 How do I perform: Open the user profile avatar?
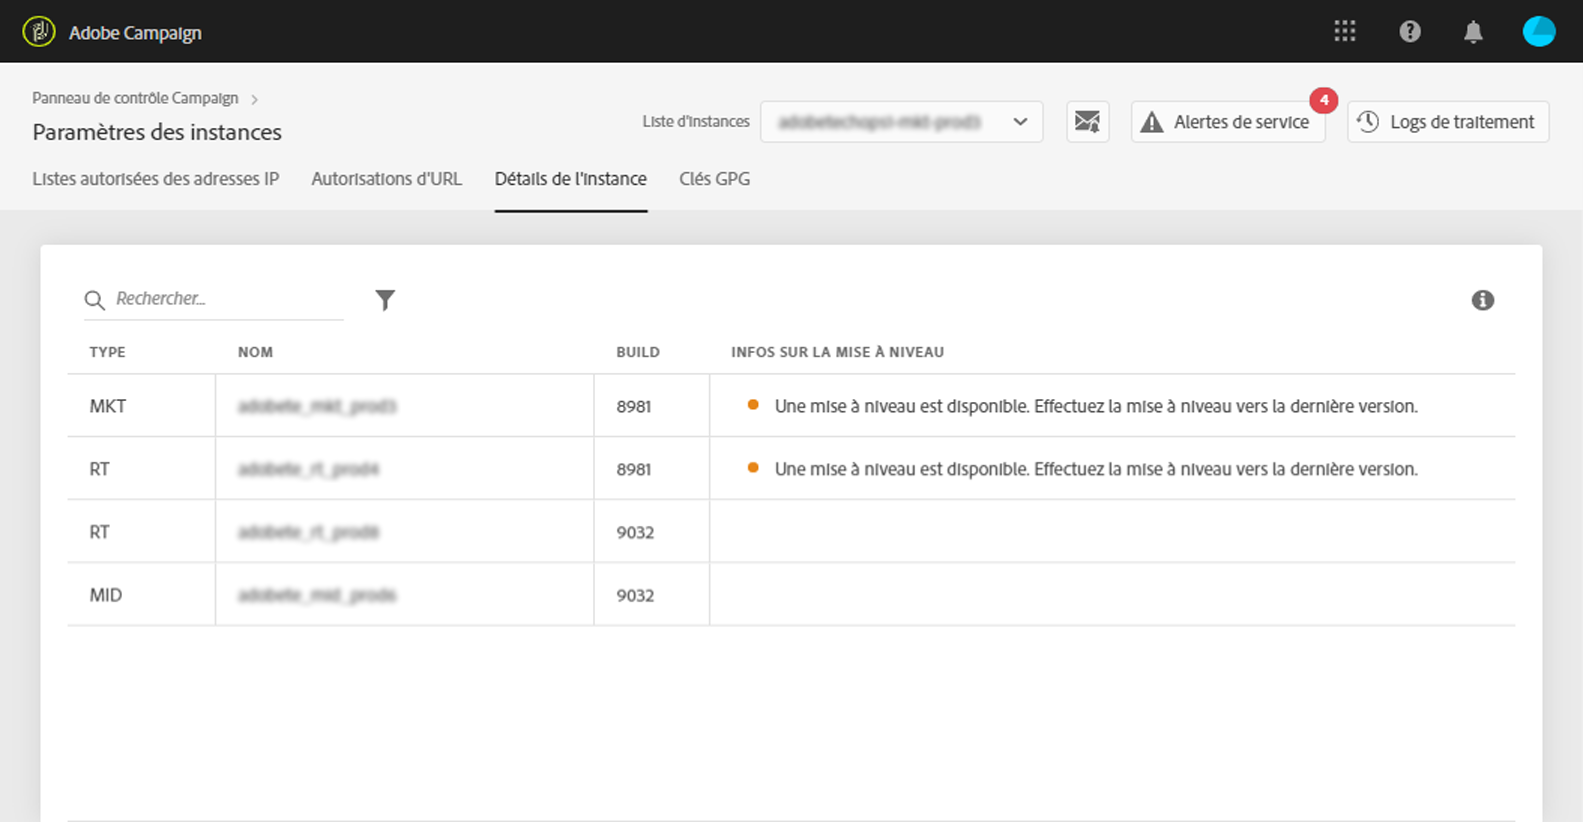coord(1539,32)
